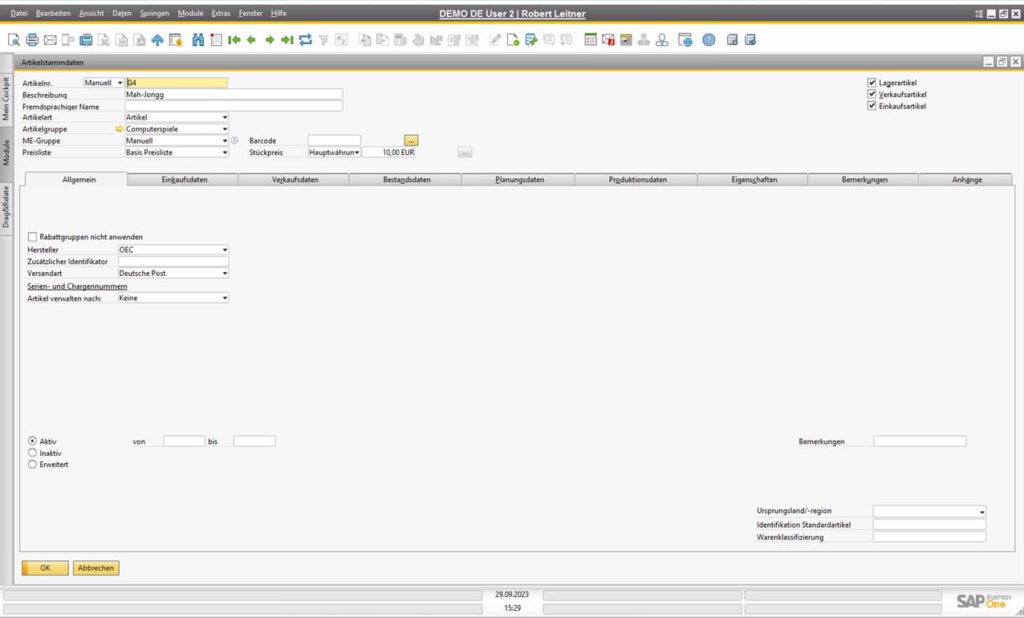Expand the Ursprungsland/-region dropdown
The image size is (1024, 618).
pyautogui.click(x=982, y=512)
